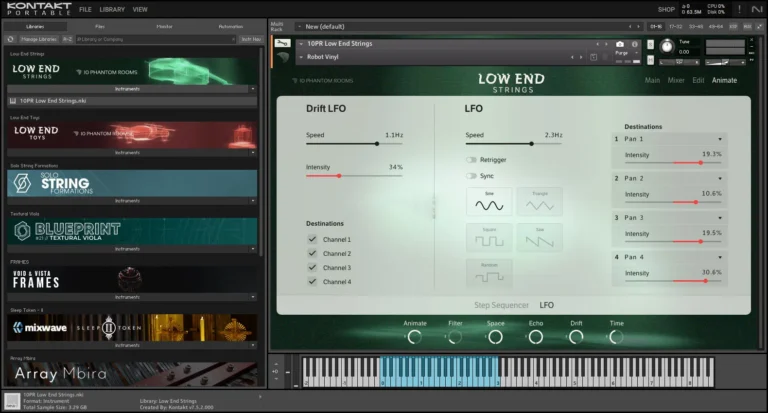Image resolution: width=768 pixels, height=413 pixels.
Task: Click the Solo S button
Action: click(650, 45)
